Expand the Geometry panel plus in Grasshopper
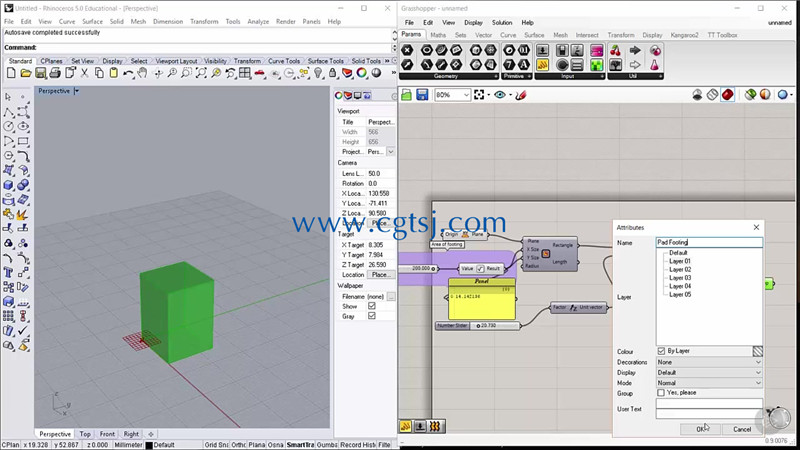 tap(495, 77)
